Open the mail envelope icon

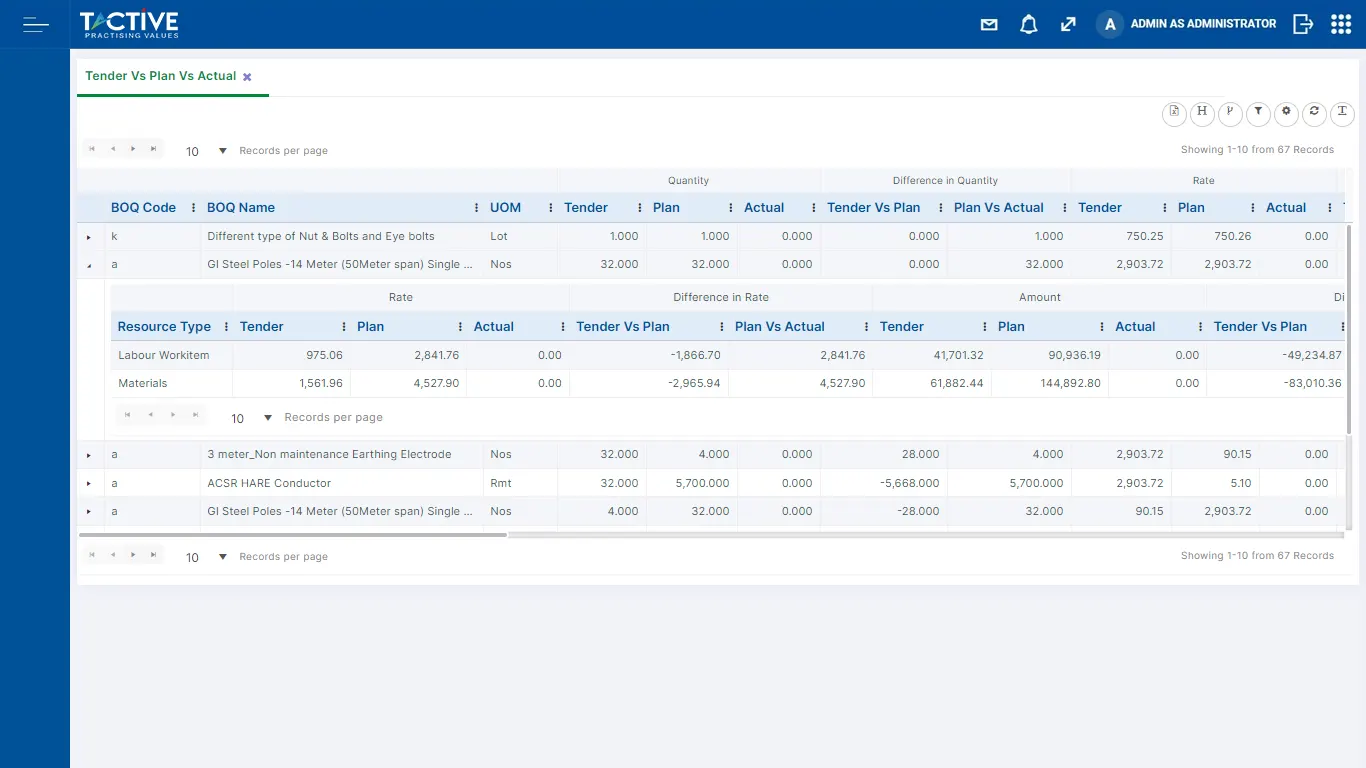click(x=989, y=24)
